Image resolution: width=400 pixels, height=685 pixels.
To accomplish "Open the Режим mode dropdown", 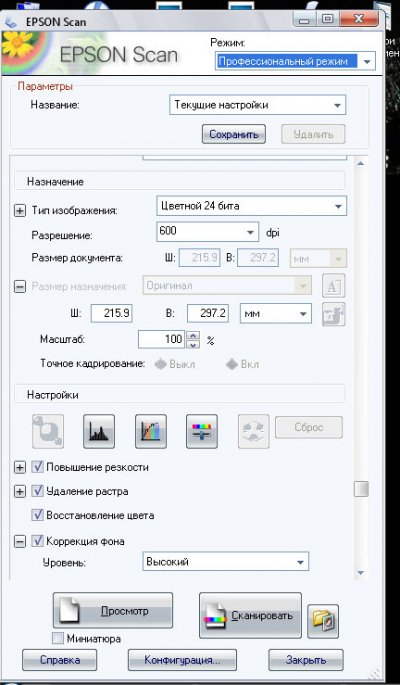I will click(x=295, y=61).
